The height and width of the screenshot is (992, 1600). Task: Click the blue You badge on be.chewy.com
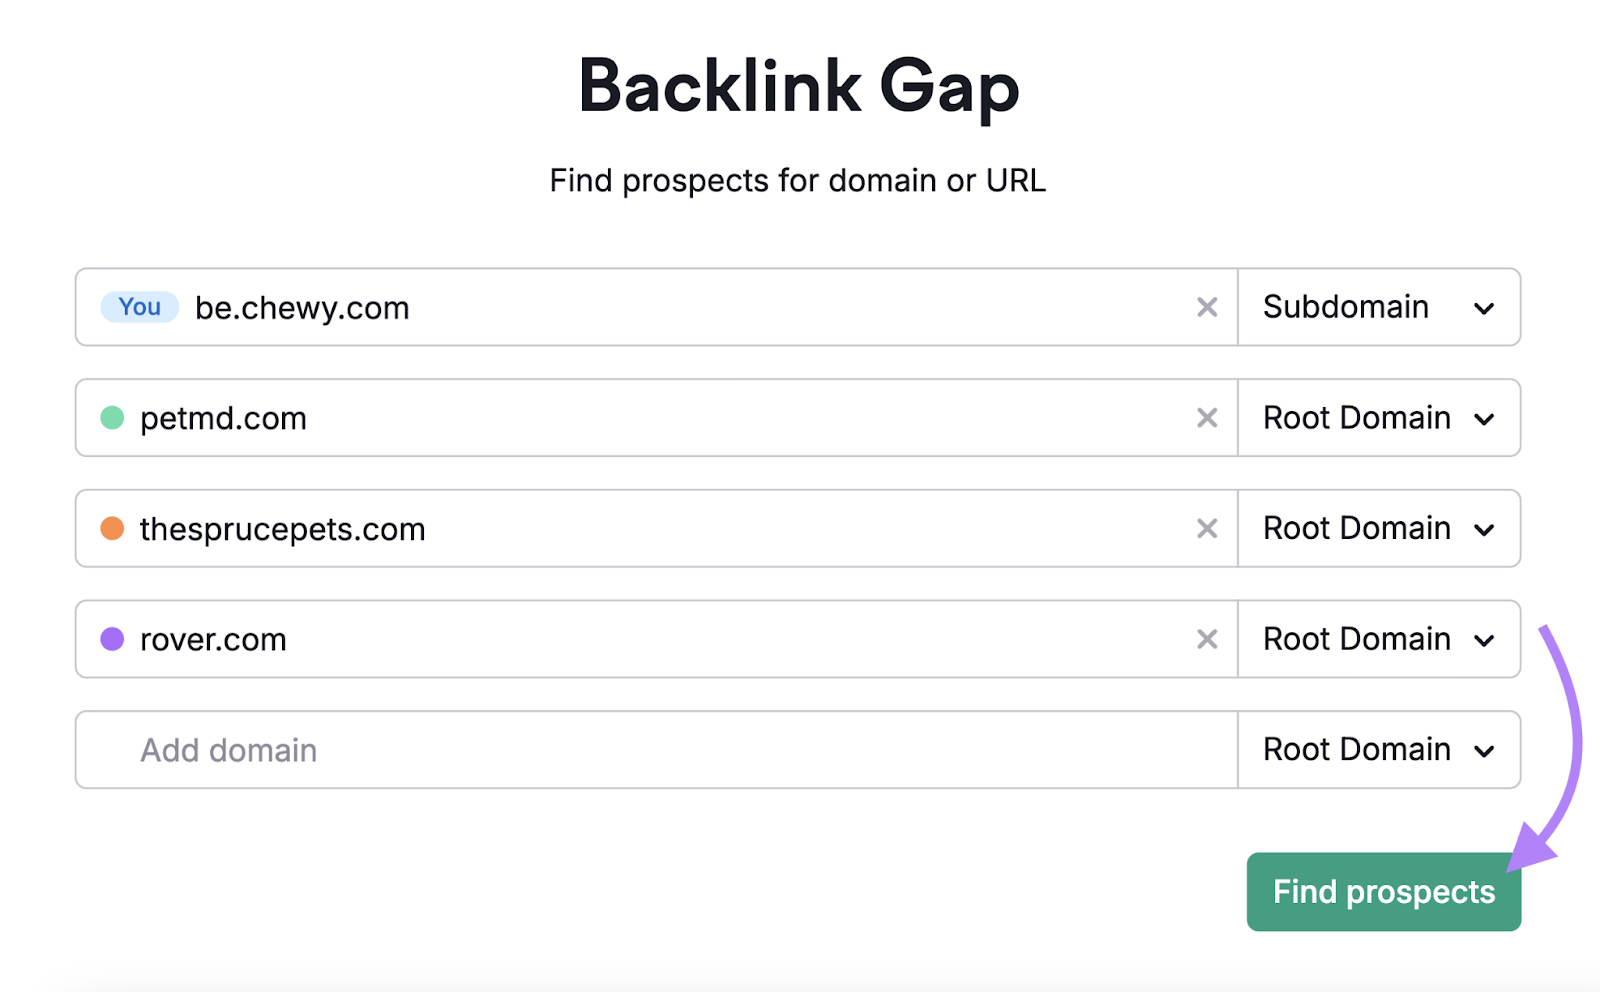139,307
